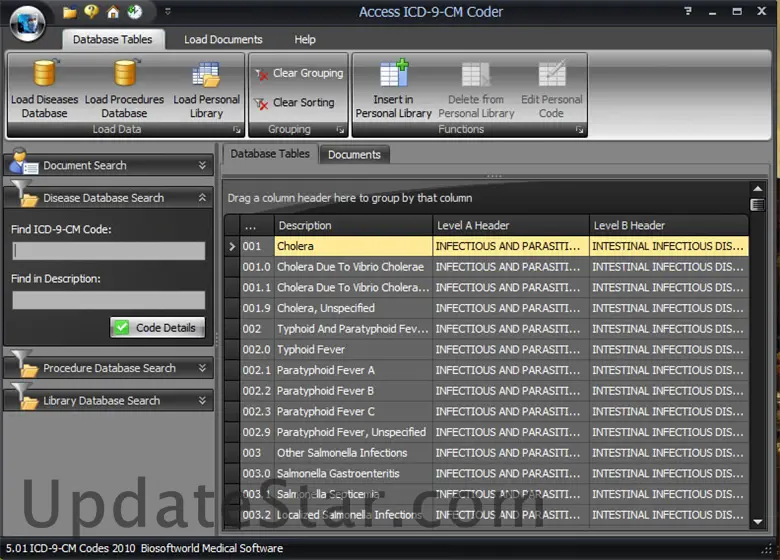Click the application orb button

click(x=27, y=23)
